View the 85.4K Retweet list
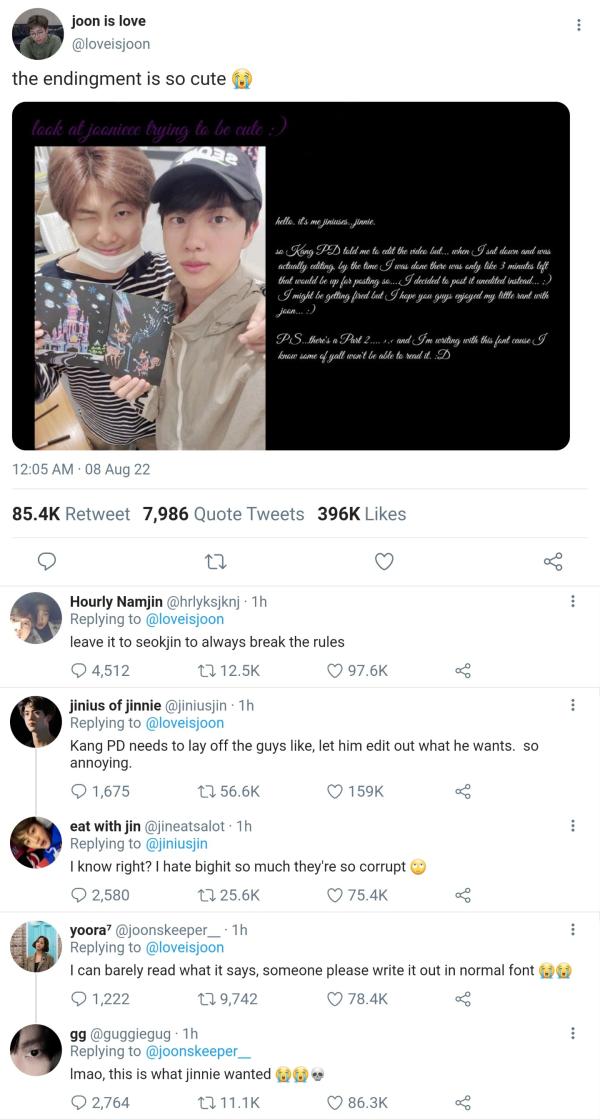This screenshot has width=600, height=1120. click(71, 514)
